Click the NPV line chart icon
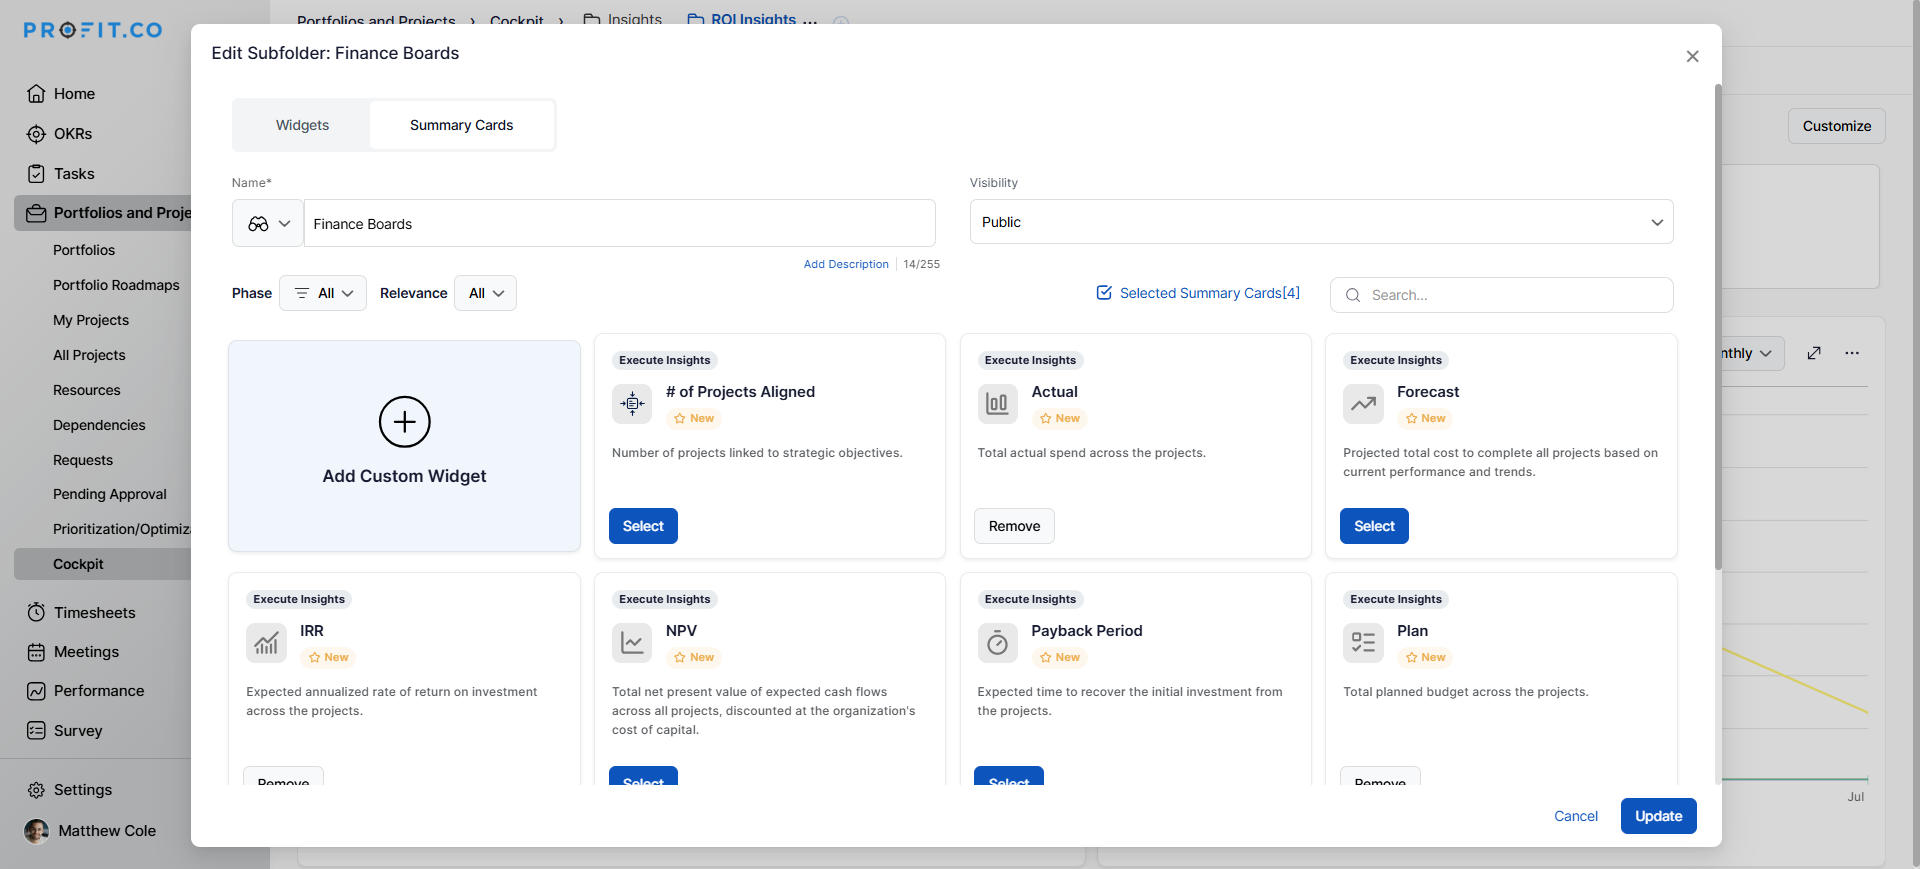 click(x=632, y=643)
